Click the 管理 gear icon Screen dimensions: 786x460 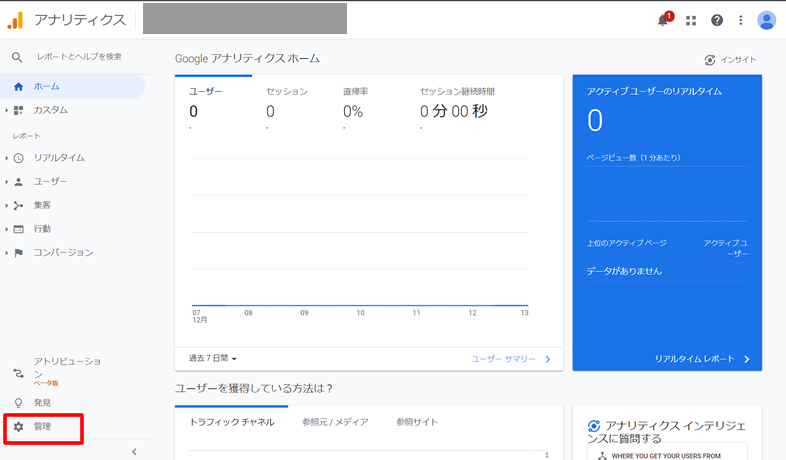tap(19, 426)
